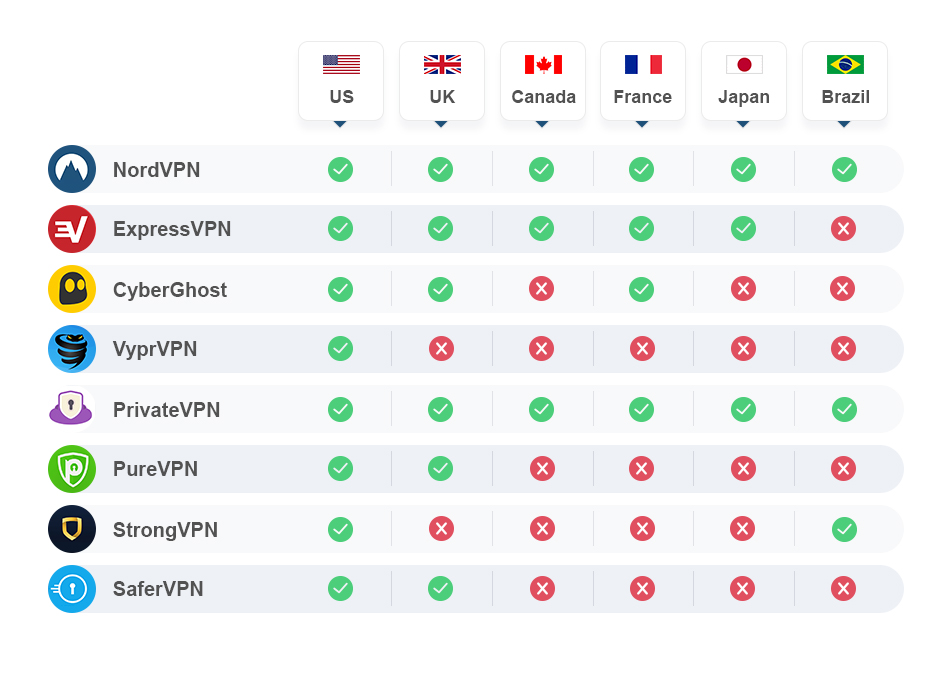Click the ExpressVPN red logo
The height and width of the screenshot is (683, 952).
[x=72, y=229]
